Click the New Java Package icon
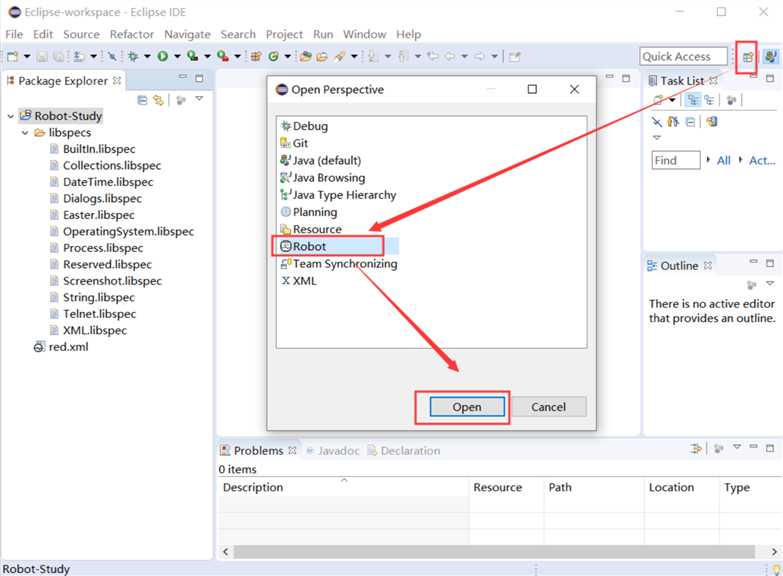 click(x=256, y=56)
